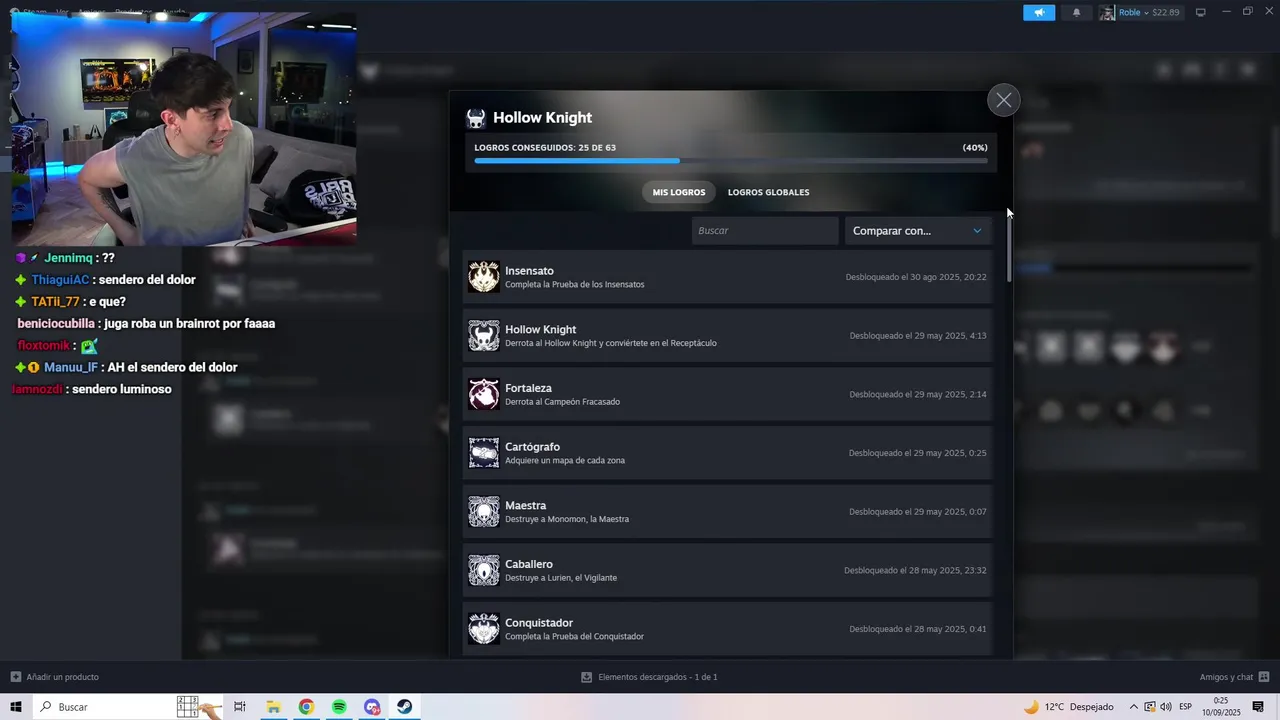Click the Insensato achievement icon
The width and height of the screenshot is (1280, 720).
pos(484,277)
